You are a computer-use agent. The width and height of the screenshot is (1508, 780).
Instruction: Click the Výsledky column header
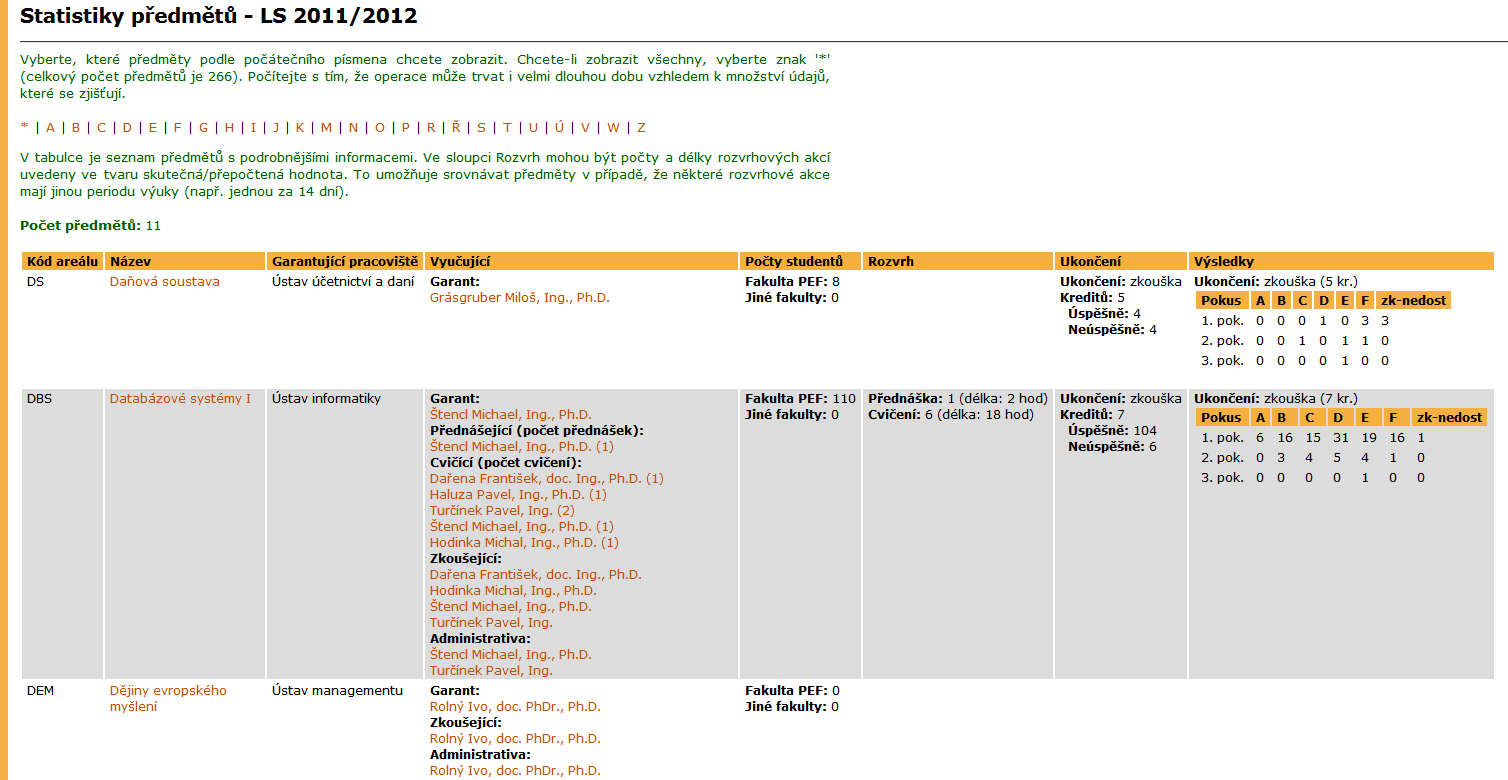click(1340, 261)
